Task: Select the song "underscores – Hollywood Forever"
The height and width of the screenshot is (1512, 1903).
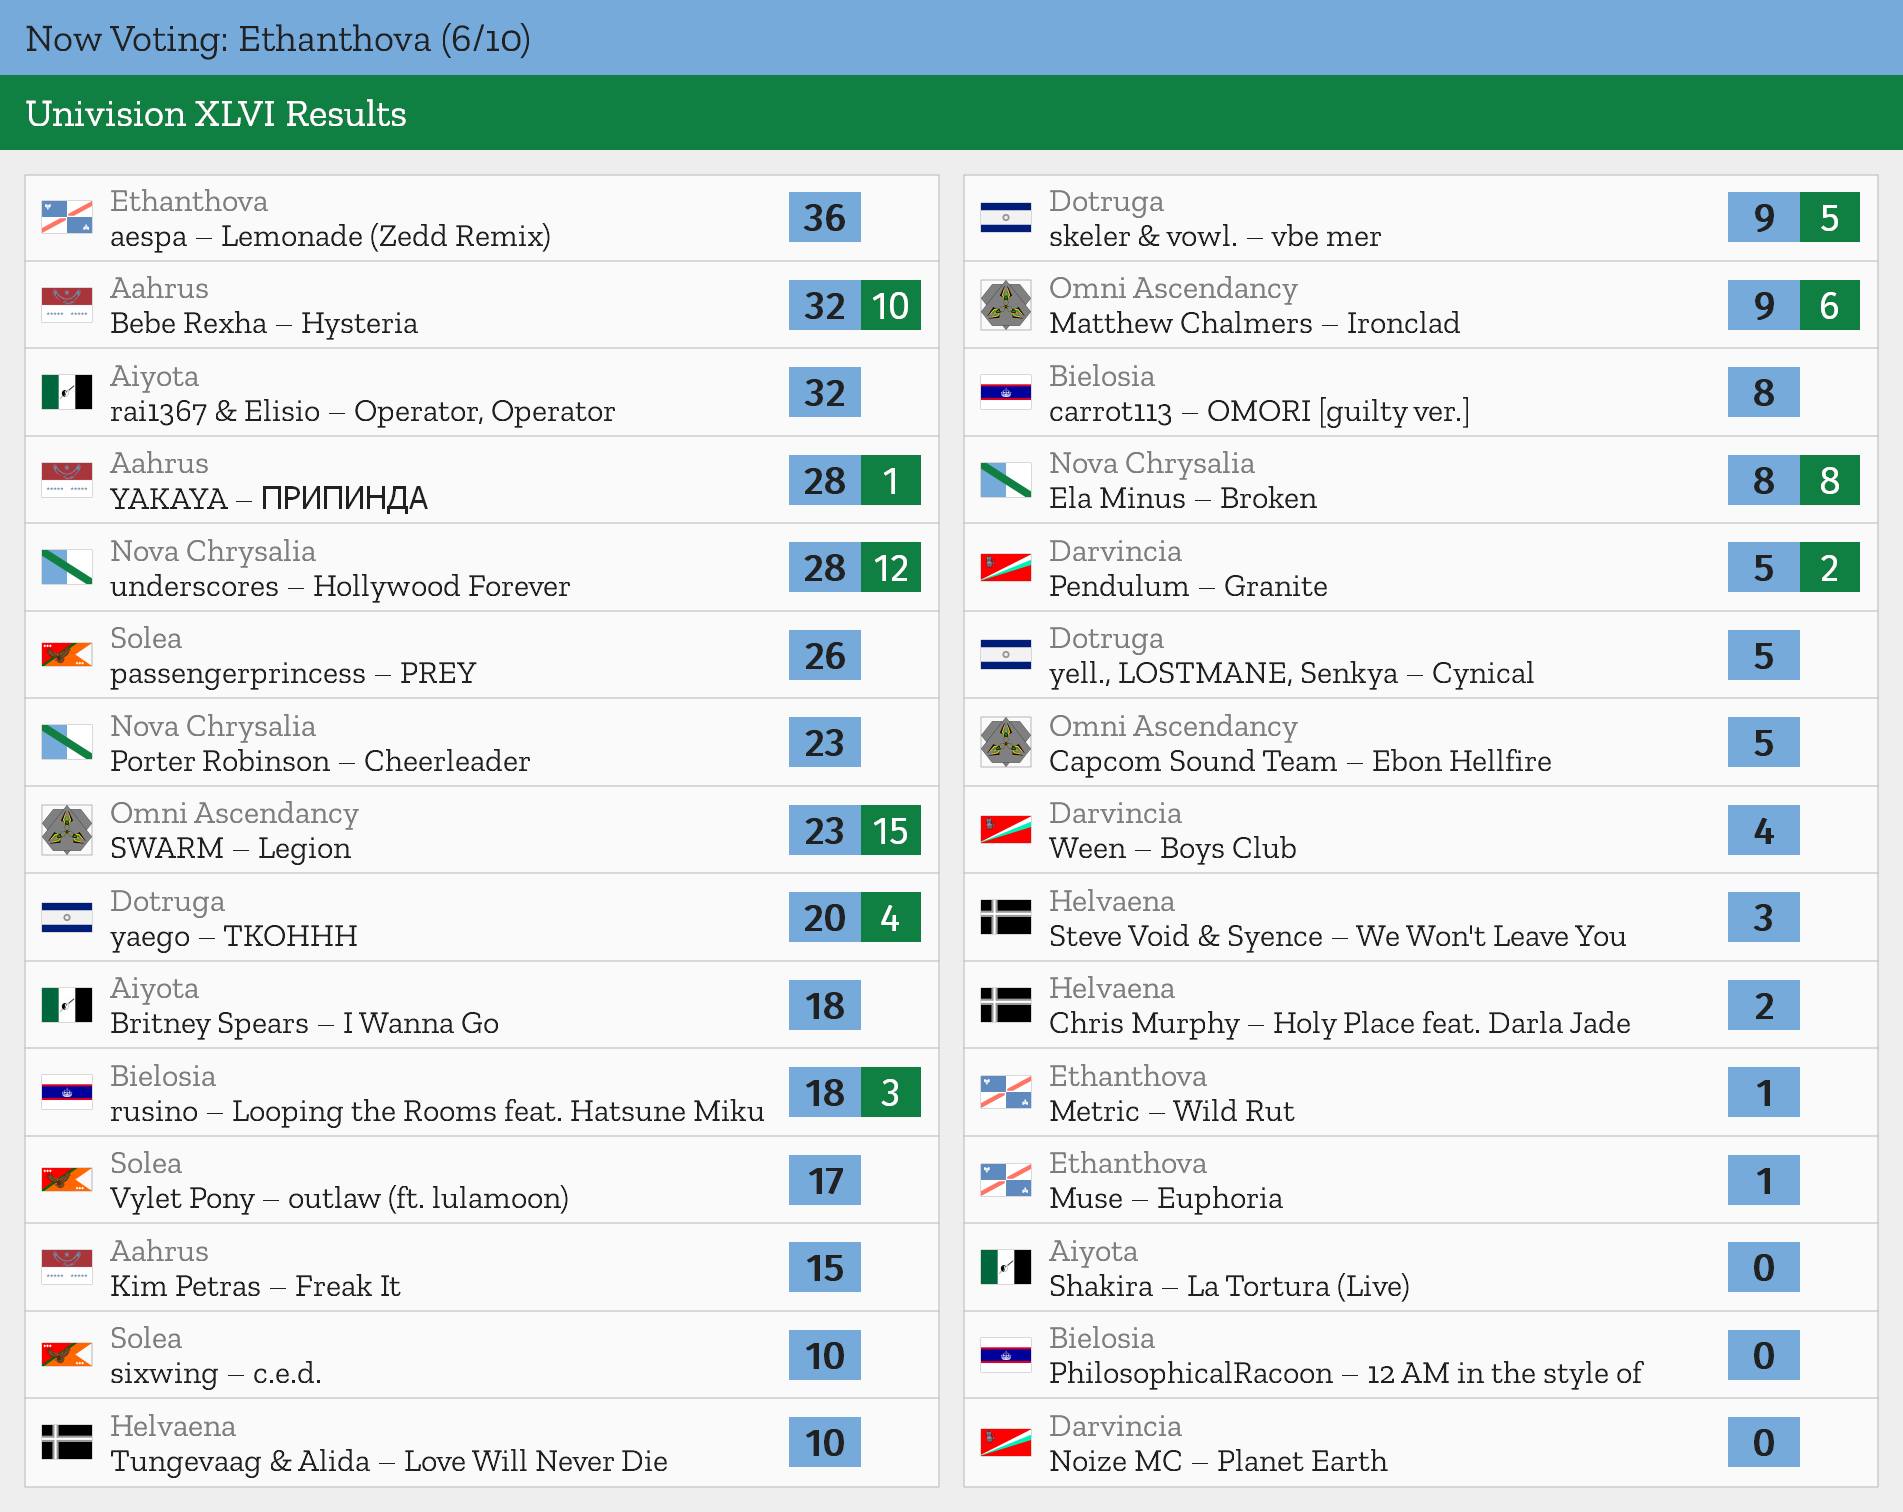Action: pos(340,587)
